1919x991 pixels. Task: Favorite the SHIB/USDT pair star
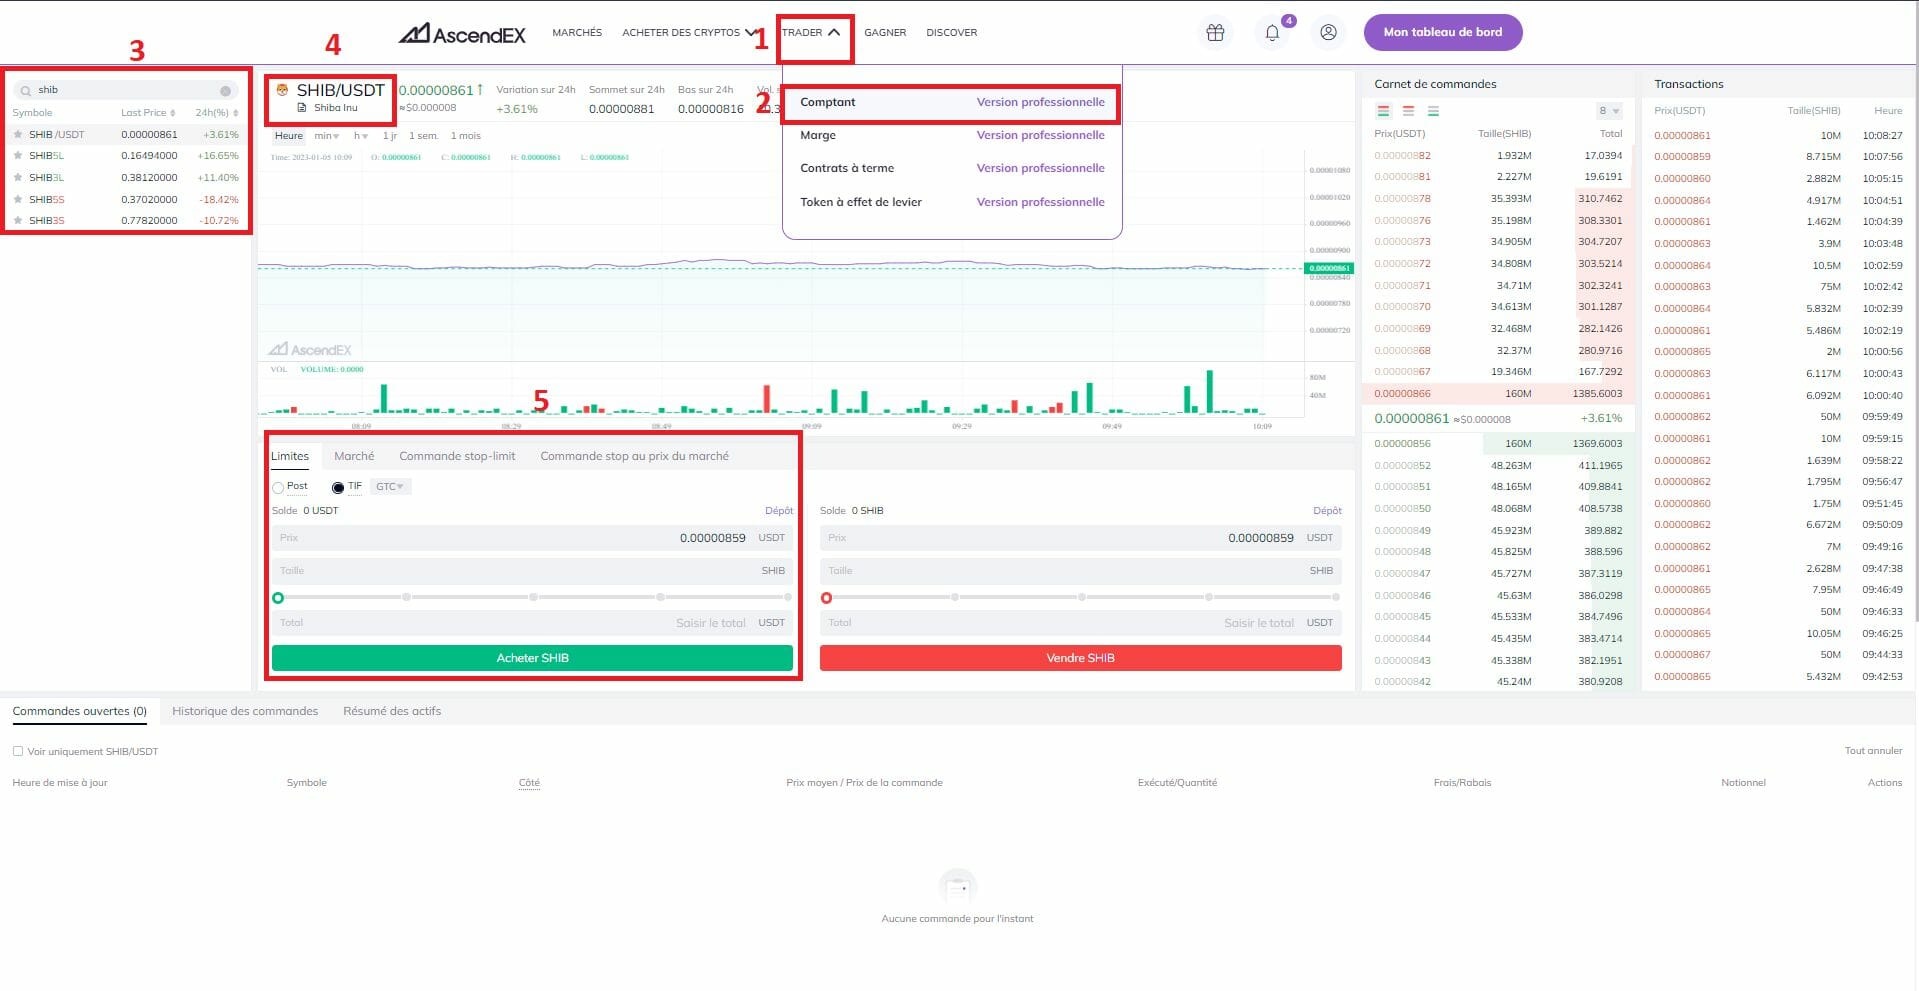tap(18, 134)
